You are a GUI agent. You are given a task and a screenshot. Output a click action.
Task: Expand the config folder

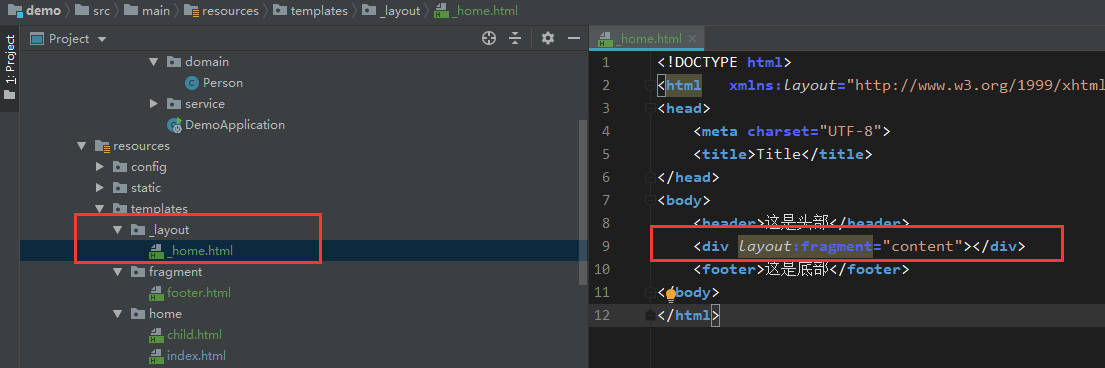[x=100, y=167]
